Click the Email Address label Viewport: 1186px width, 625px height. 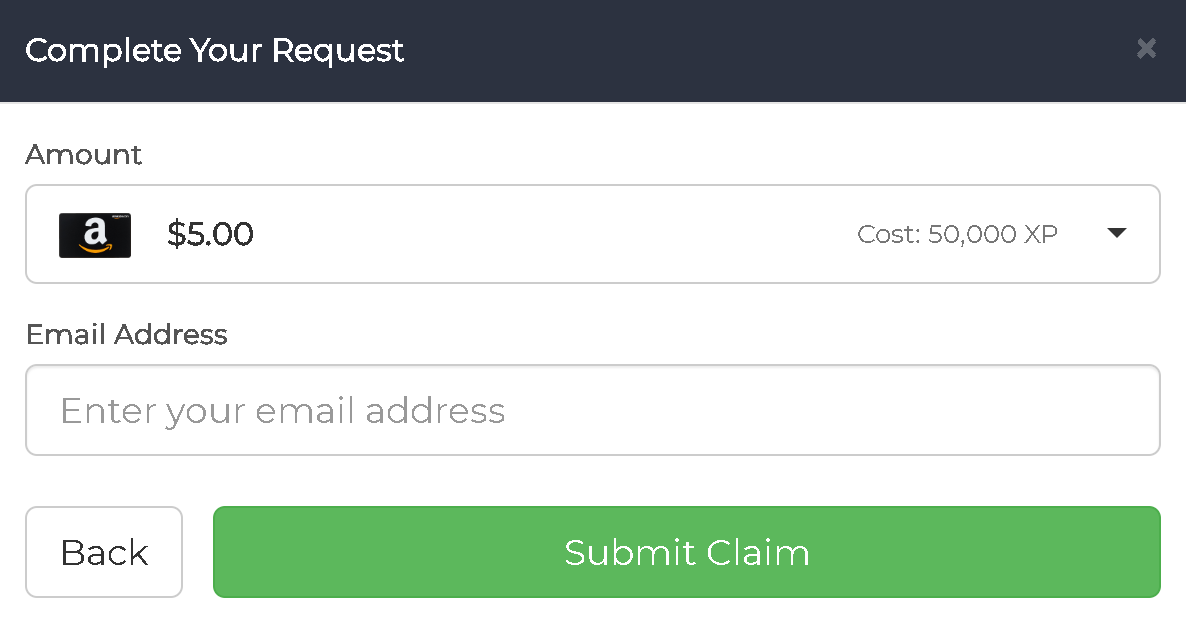pyautogui.click(x=127, y=334)
